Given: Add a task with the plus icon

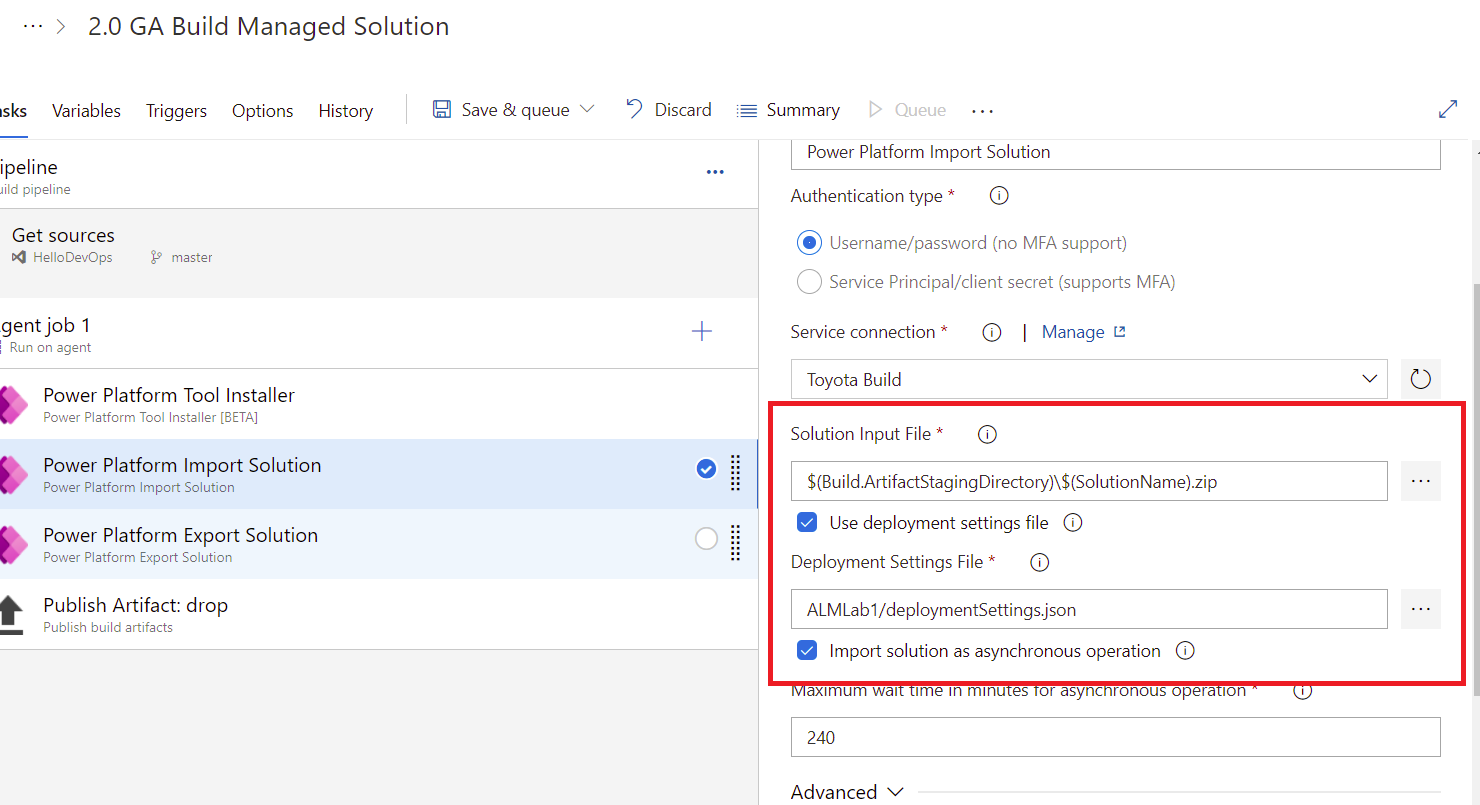Looking at the screenshot, I should (702, 331).
